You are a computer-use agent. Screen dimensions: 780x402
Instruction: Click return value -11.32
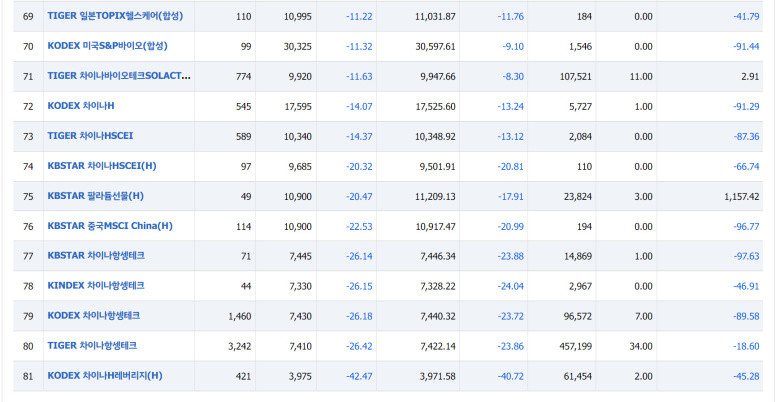point(359,46)
